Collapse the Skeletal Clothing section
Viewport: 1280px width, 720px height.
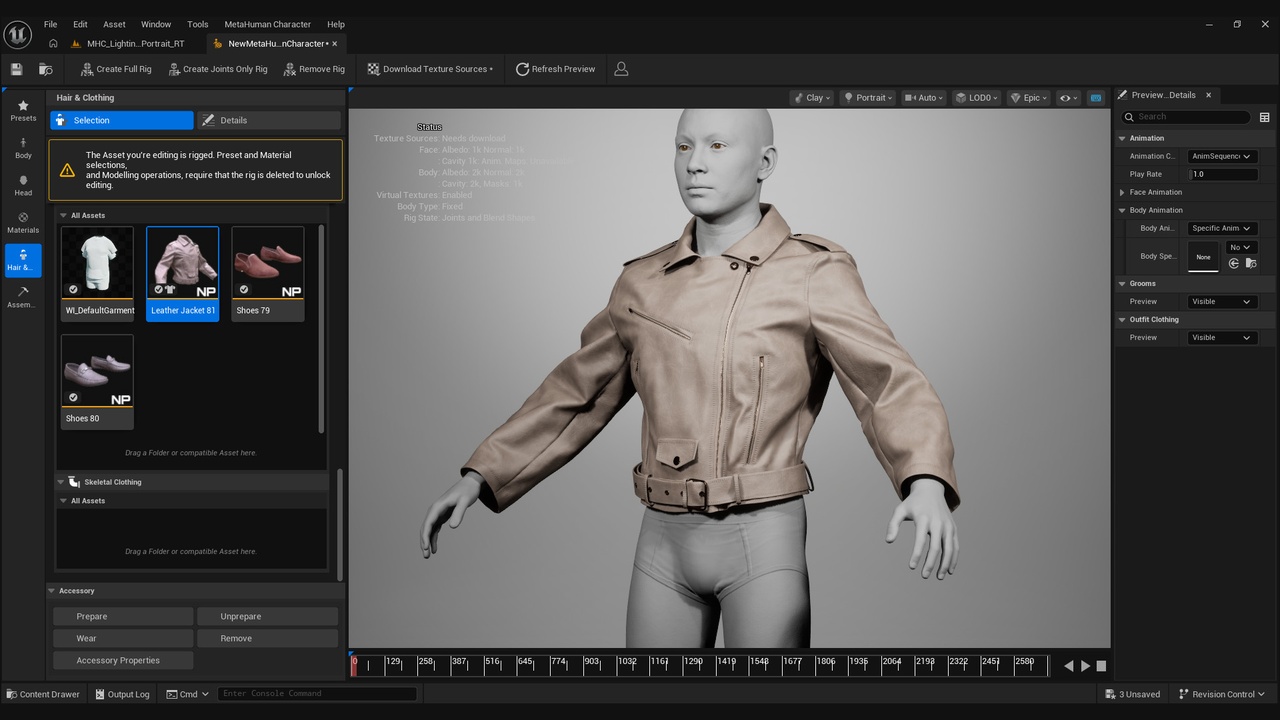point(61,482)
